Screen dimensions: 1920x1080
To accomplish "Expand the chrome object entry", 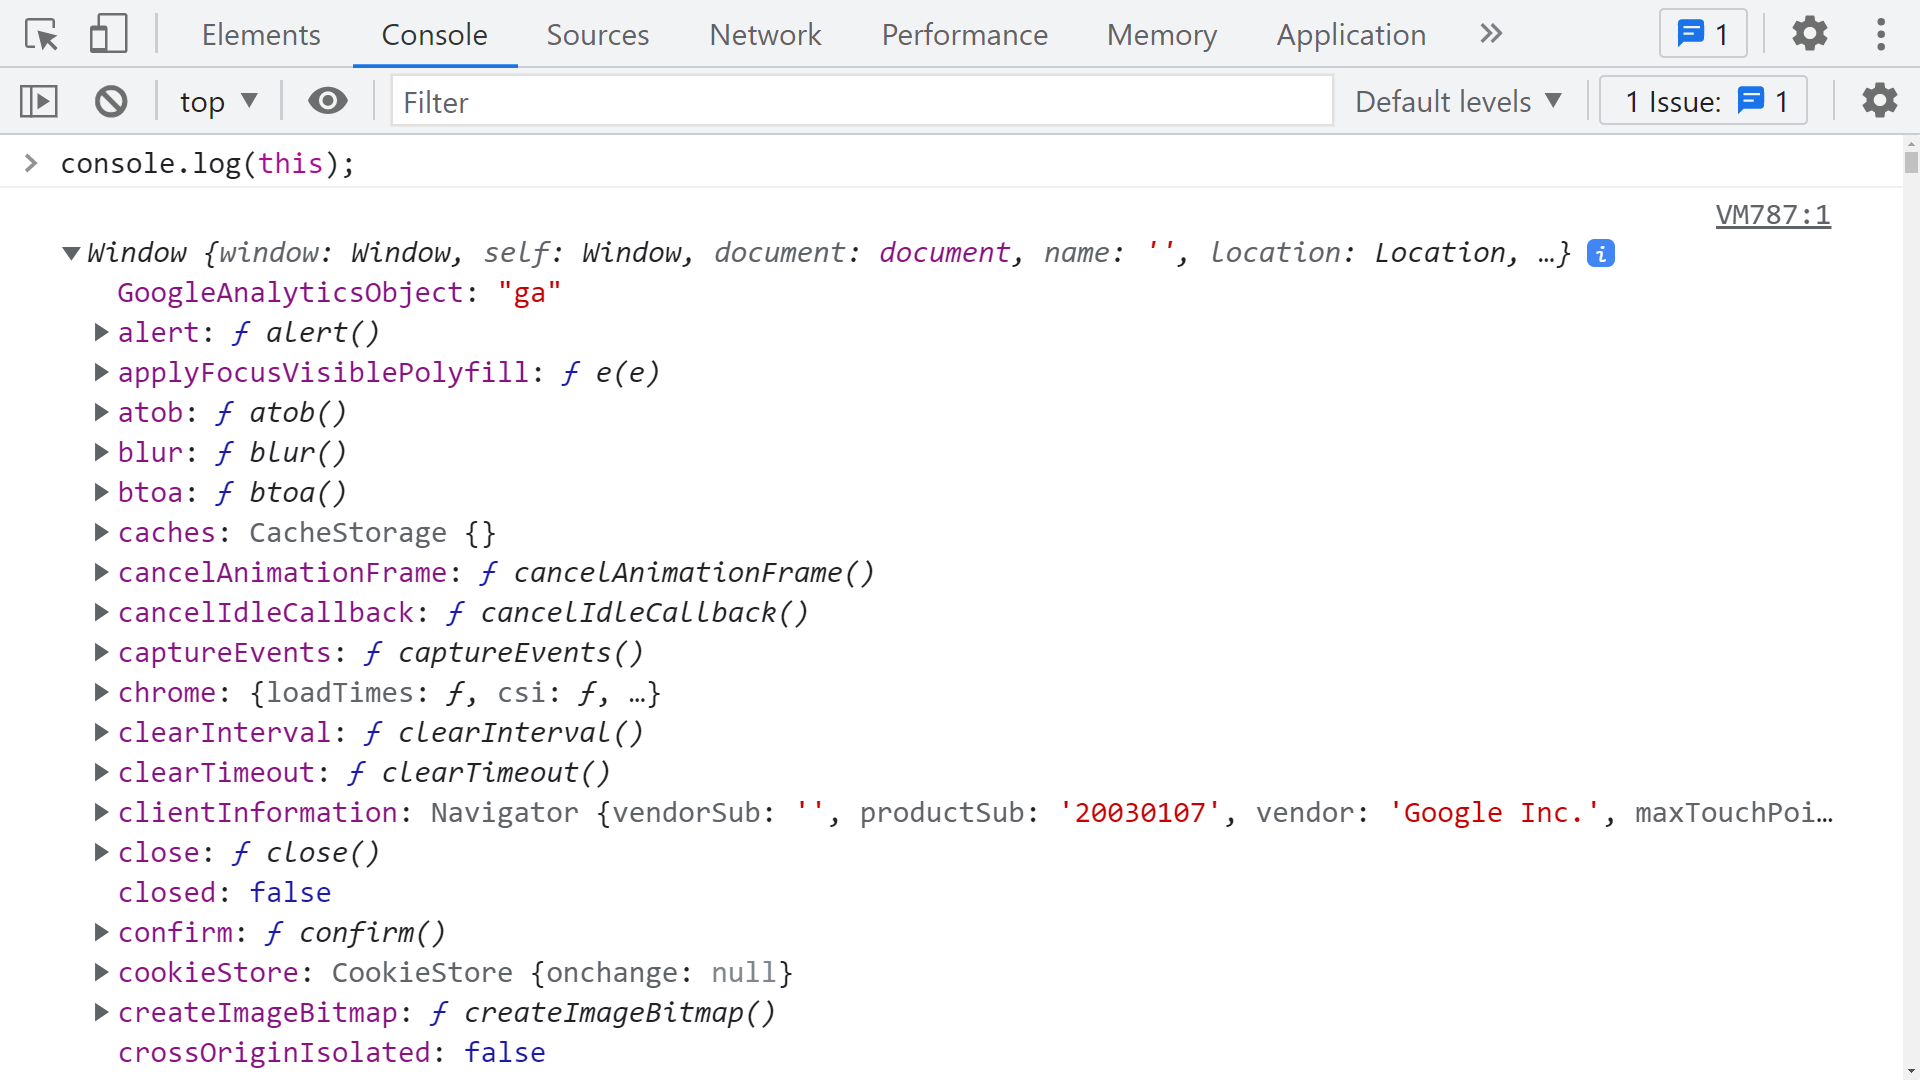I will (101, 693).
